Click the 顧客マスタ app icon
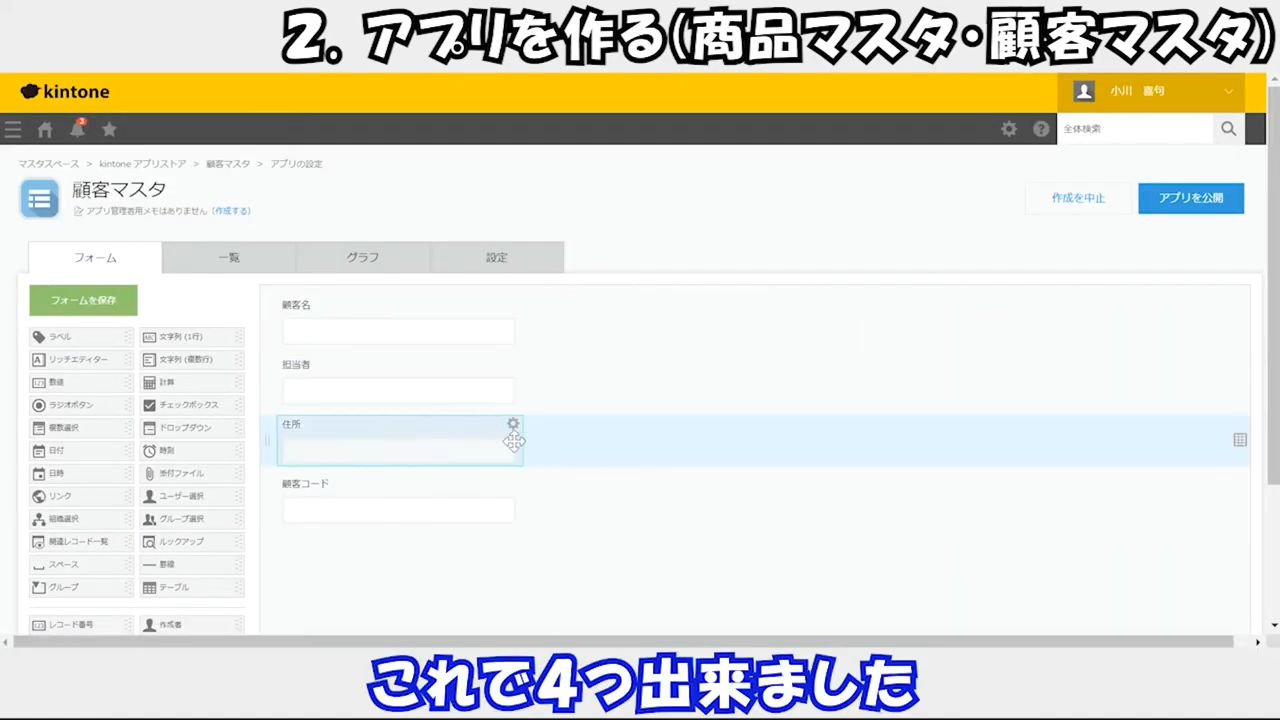 pyautogui.click(x=40, y=199)
